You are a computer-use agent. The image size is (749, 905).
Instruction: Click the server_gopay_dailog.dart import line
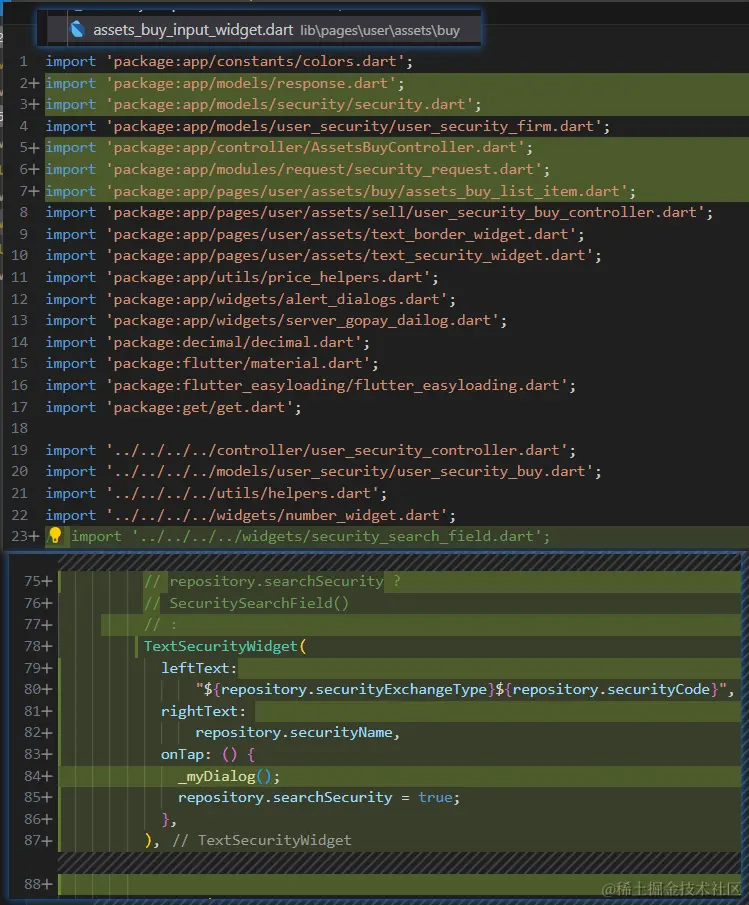coord(276,320)
